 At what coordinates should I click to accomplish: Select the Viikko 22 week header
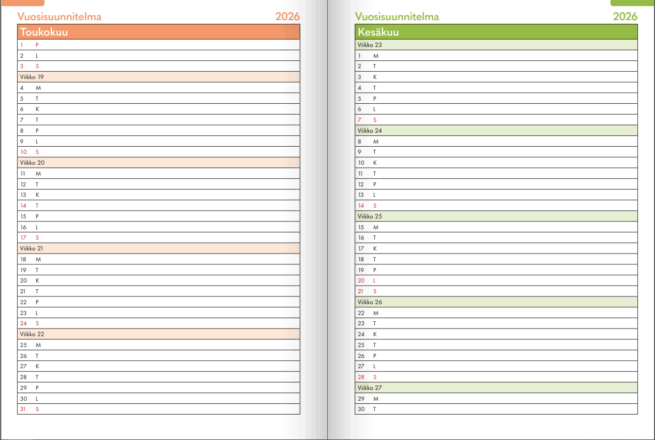[x=158, y=334]
